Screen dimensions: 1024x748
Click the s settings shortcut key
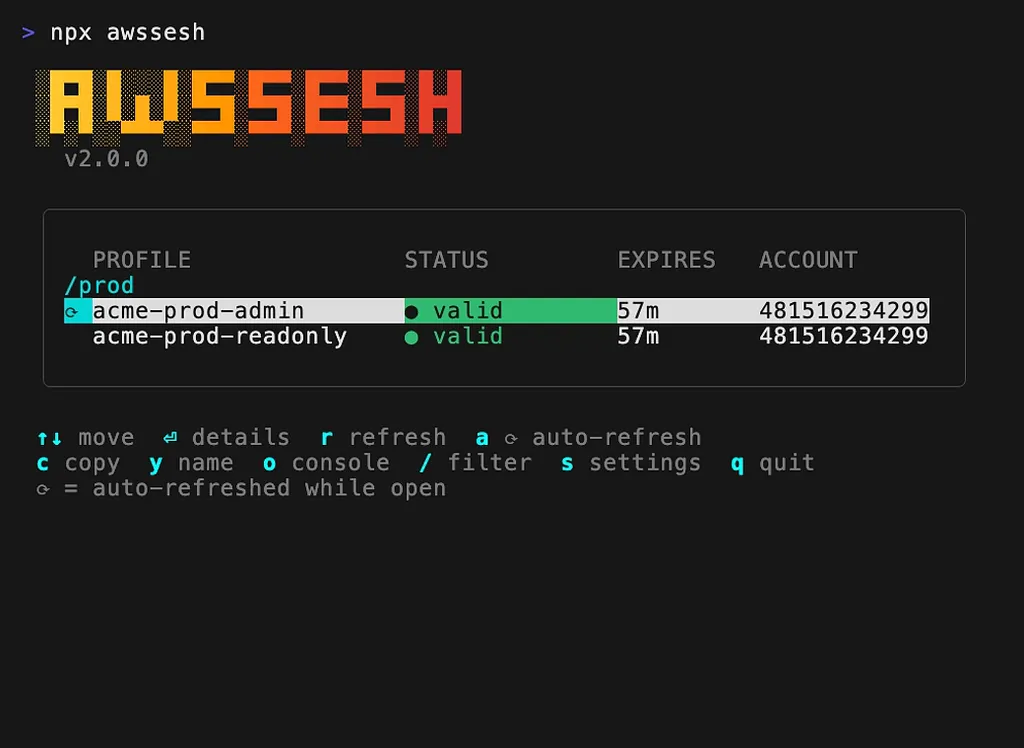click(567, 463)
